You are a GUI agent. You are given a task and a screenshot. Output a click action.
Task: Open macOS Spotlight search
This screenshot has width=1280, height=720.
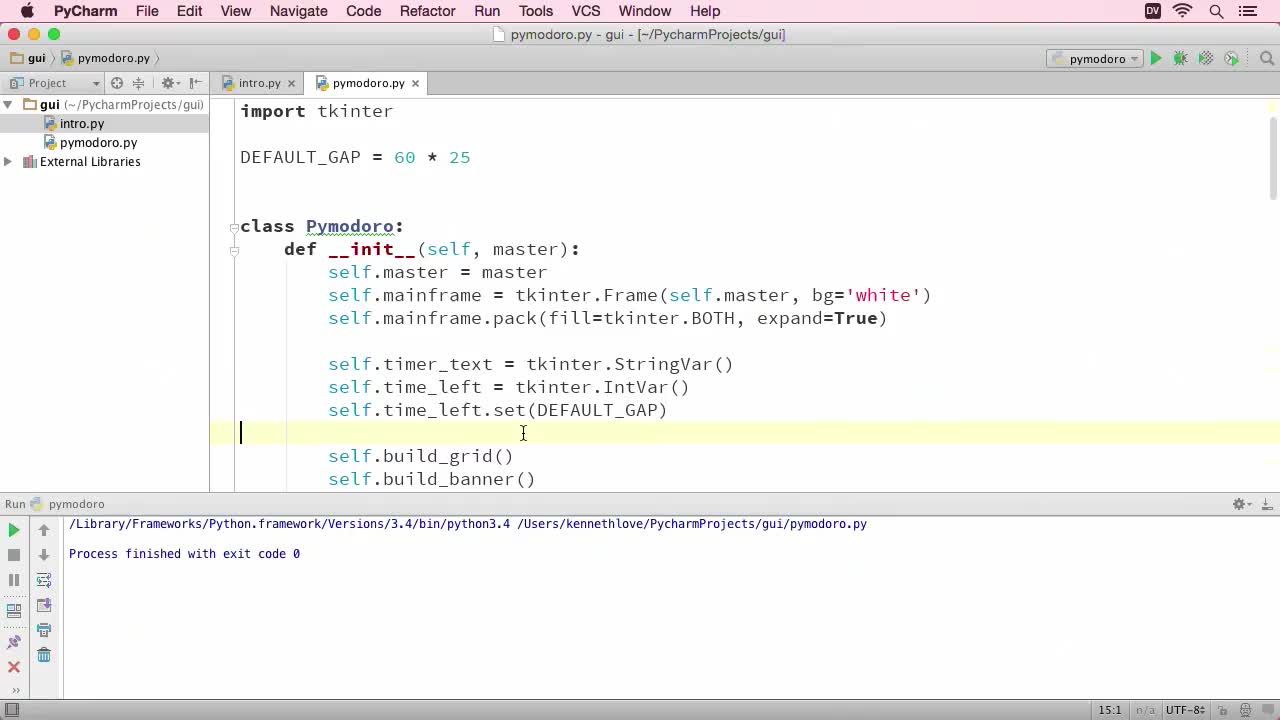point(1217,11)
